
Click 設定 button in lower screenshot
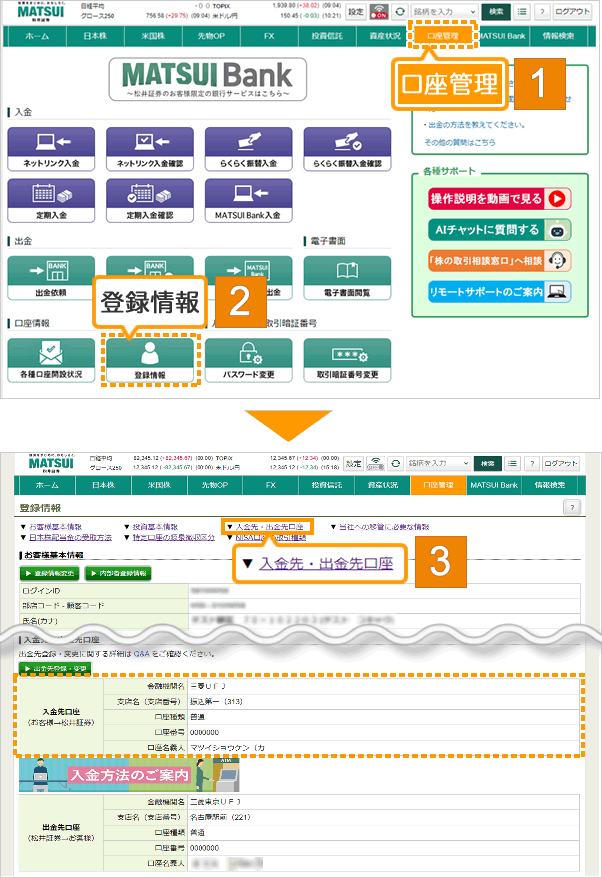coord(353,463)
